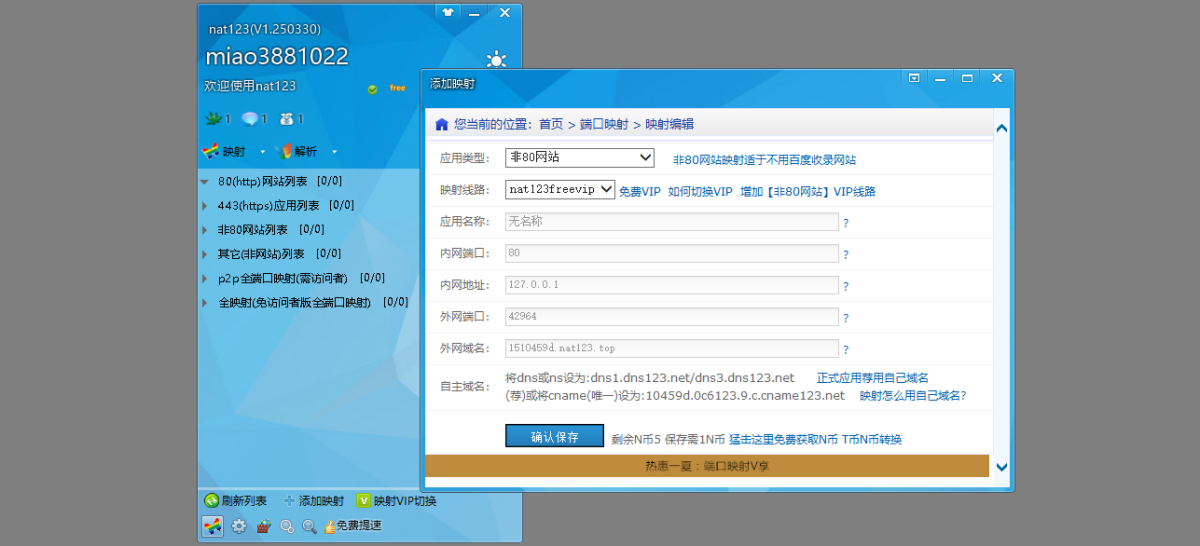
Task: Expand the 全映射(免访问者版全端口映射) tree node
Action: tap(205, 302)
